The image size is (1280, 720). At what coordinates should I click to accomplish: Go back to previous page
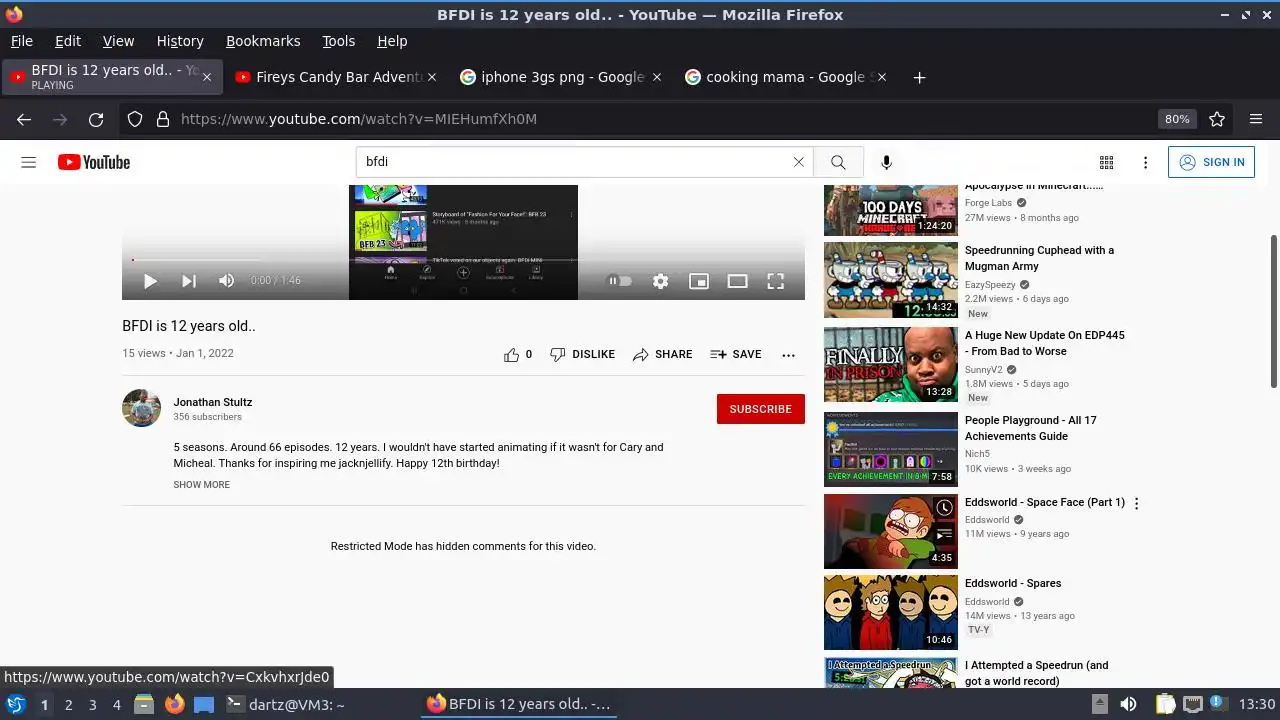coord(24,119)
